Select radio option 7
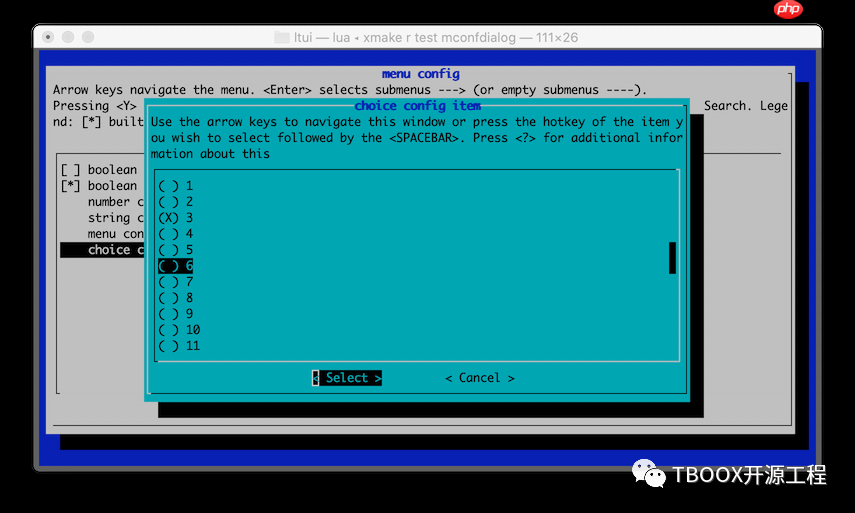This screenshot has width=855, height=513. point(176,282)
